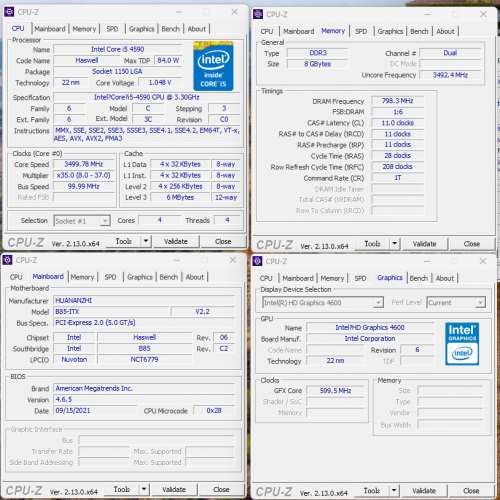Screen dimensions: 500x500
Task: Click the Uncore Frequency value 3492.4 MHz
Action: [x=450, y=75]
